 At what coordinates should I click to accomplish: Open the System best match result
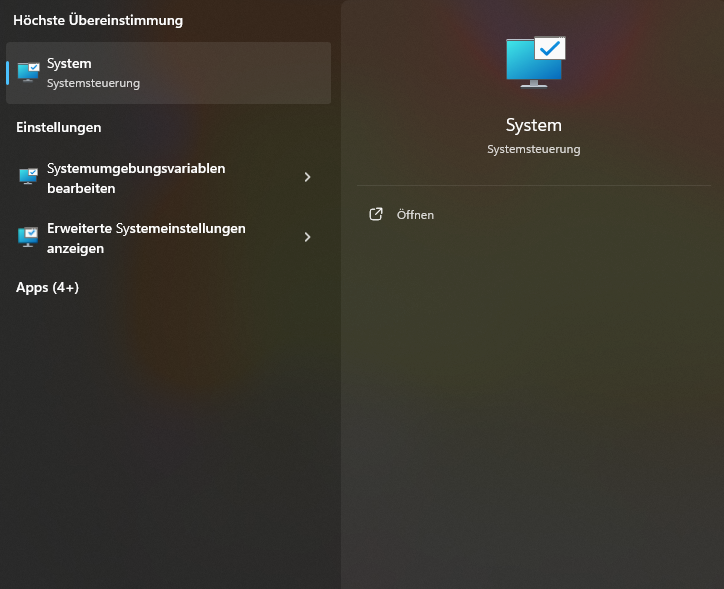[169, 73]
